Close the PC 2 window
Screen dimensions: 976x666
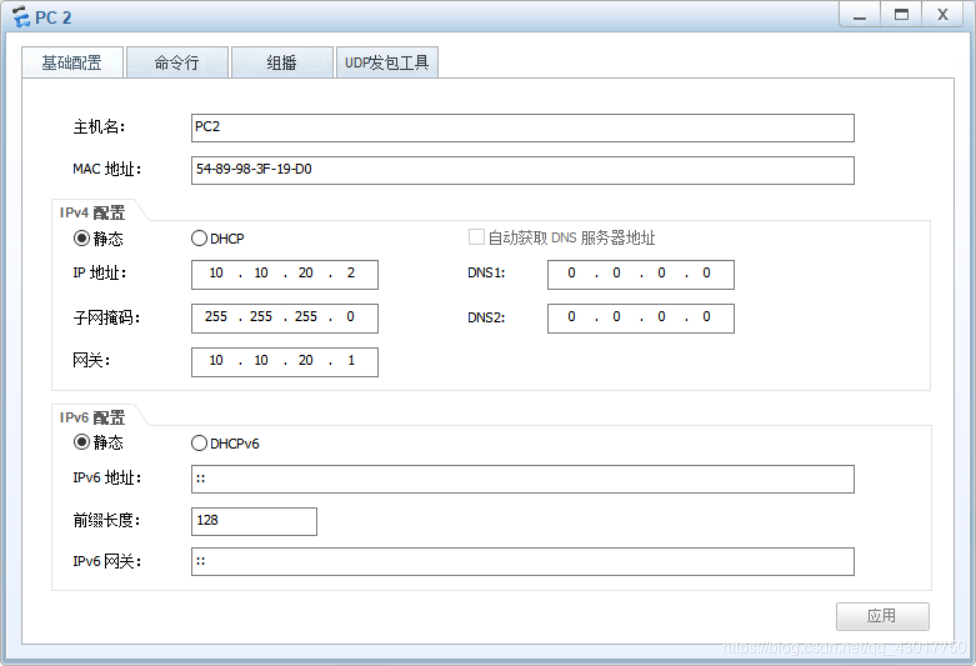[x=943, y=15]
